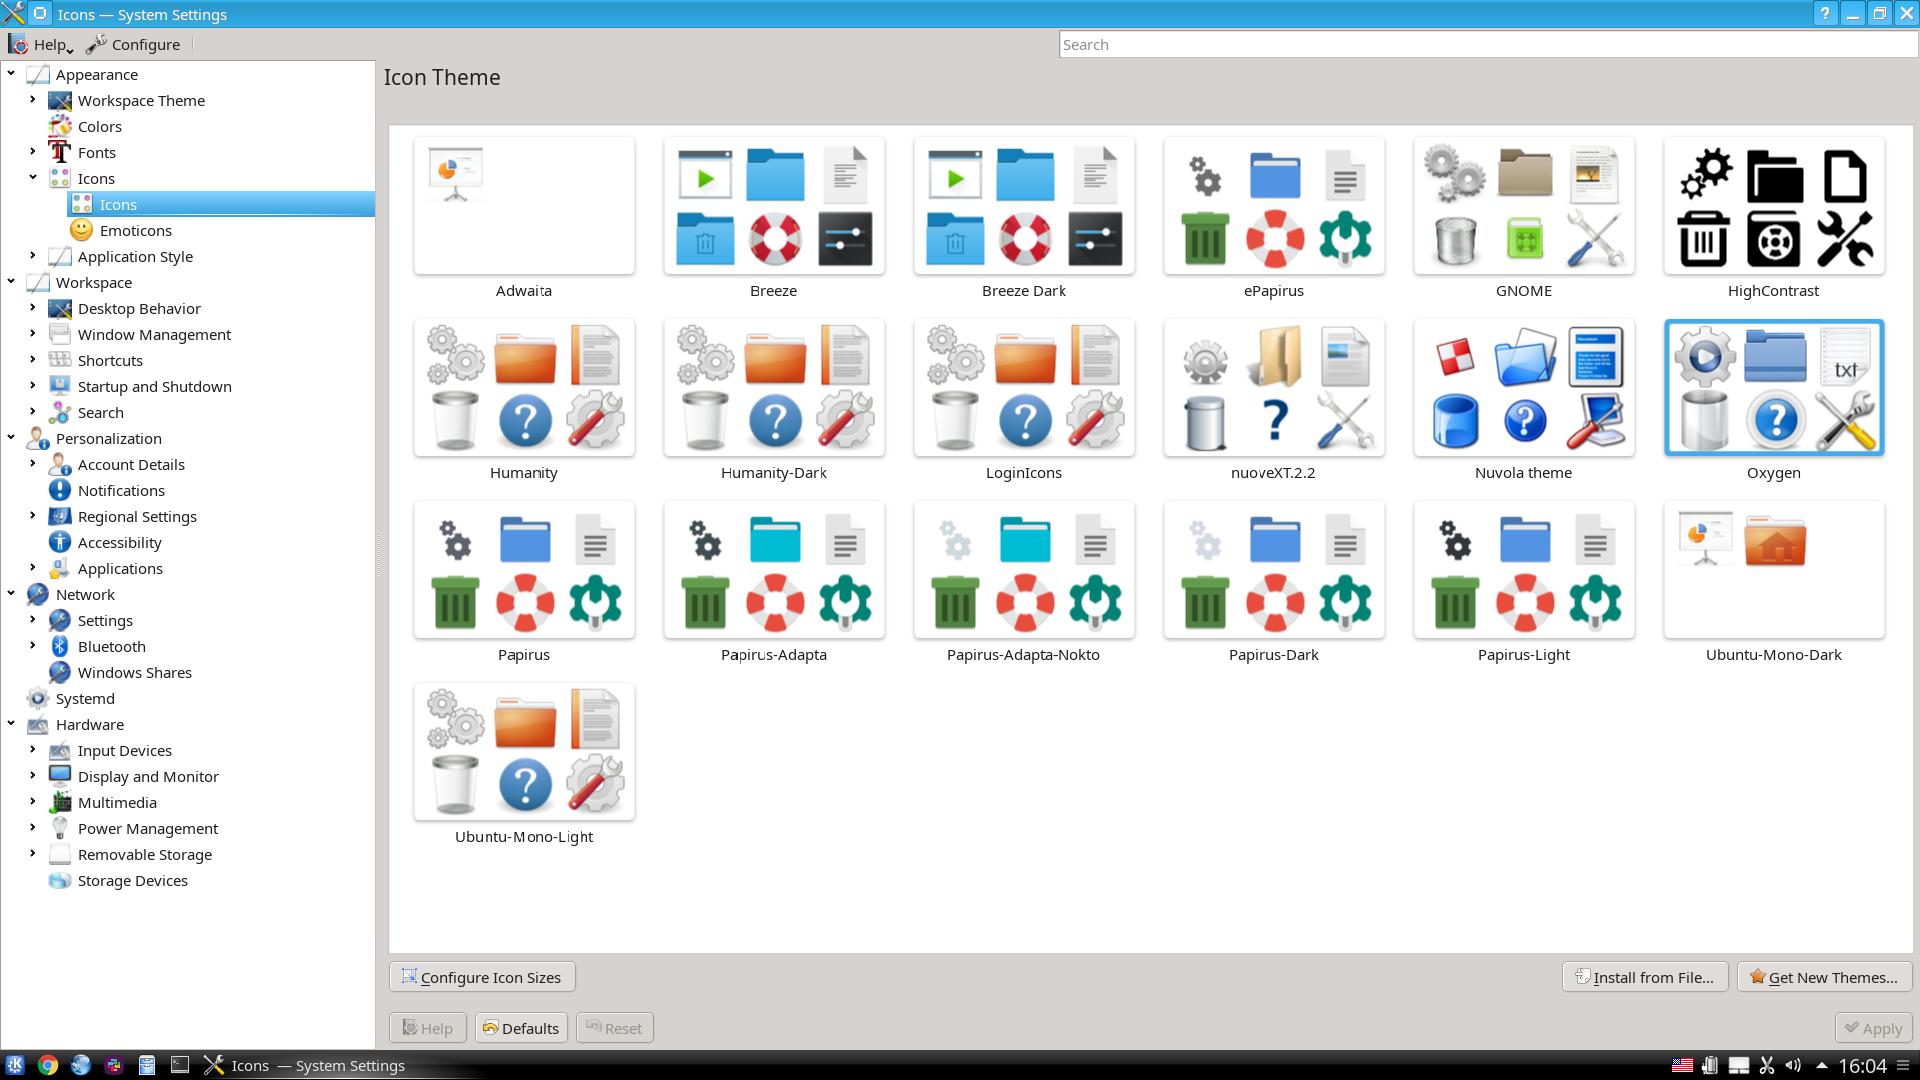Click the Defaults button
Viewport: 1920px width, 1080px height.
pyautogui.click(x=521, y=1028)
